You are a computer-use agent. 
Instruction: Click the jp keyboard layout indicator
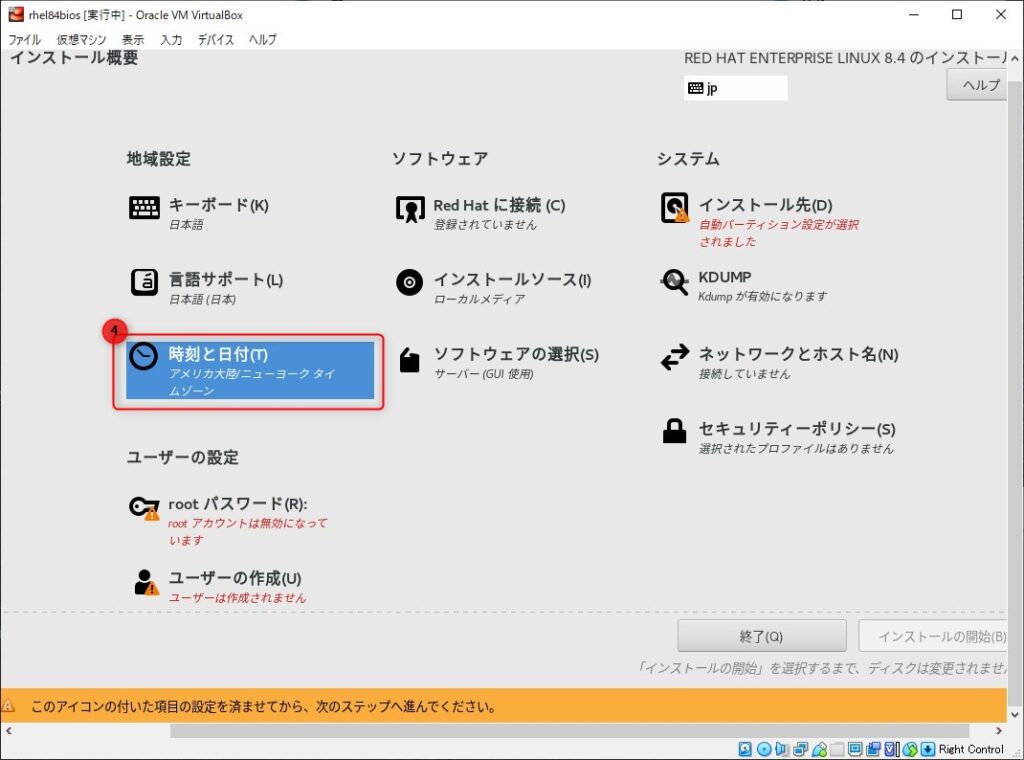click(735, 88)
